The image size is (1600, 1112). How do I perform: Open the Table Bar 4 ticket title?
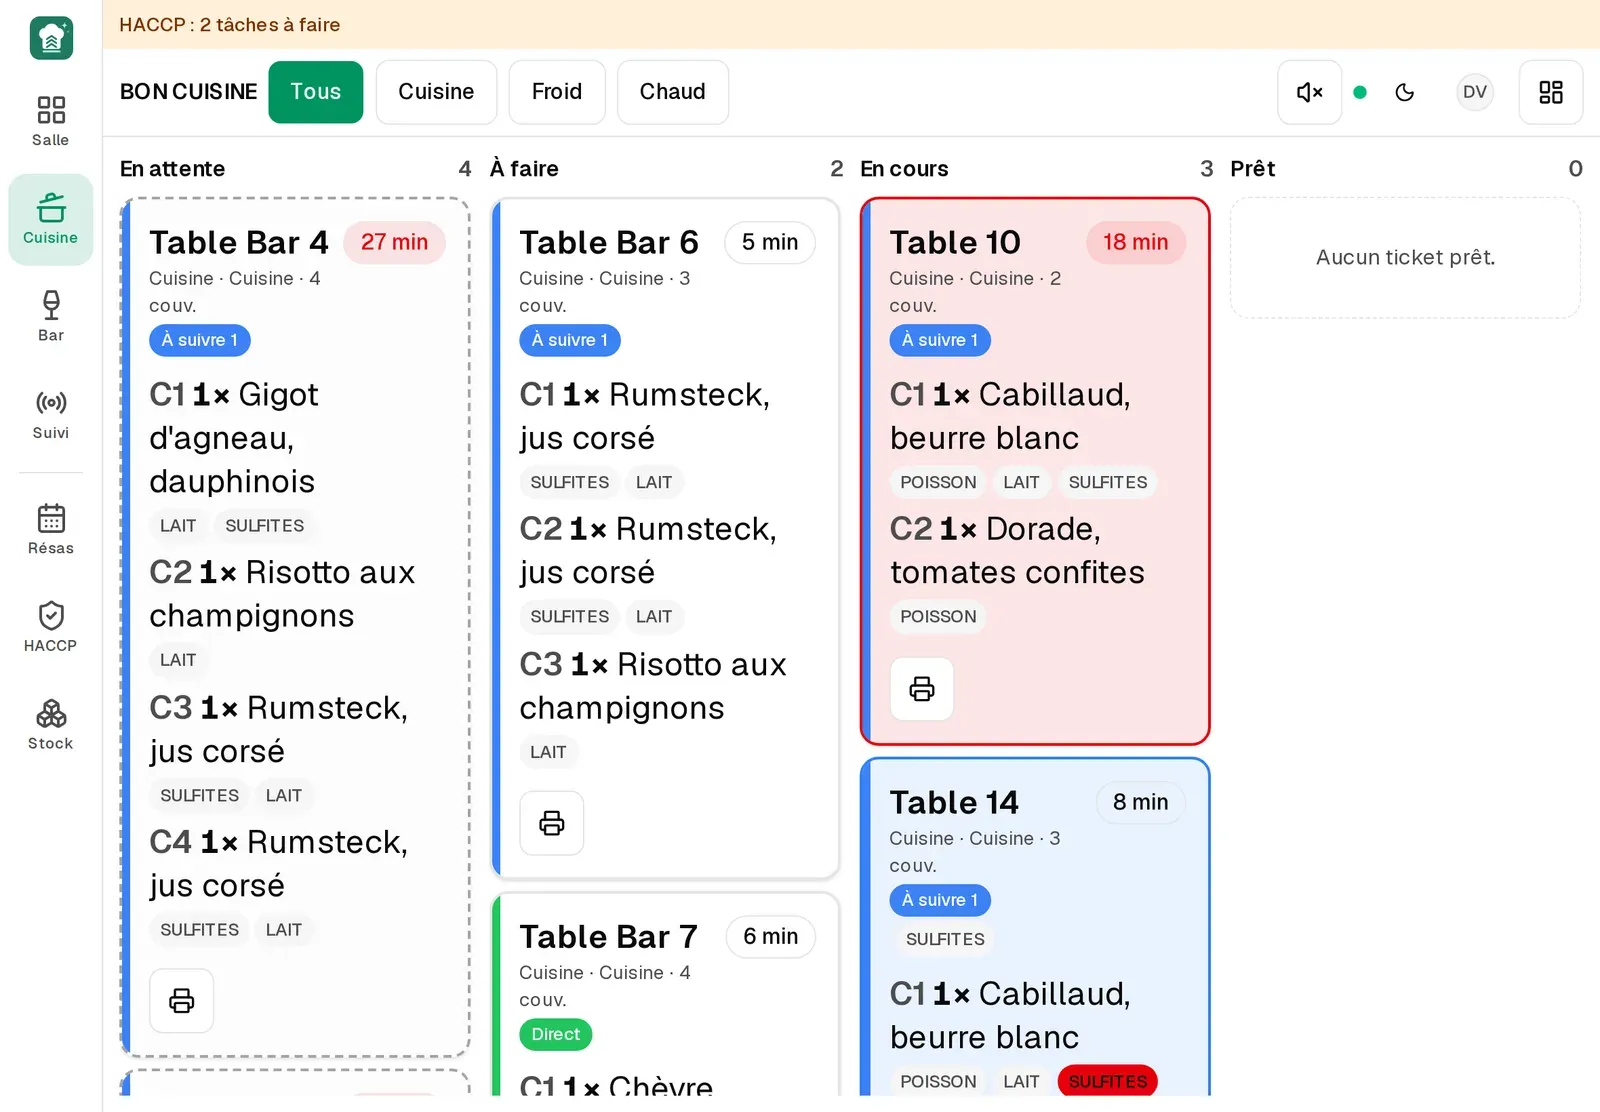(238, 242)
